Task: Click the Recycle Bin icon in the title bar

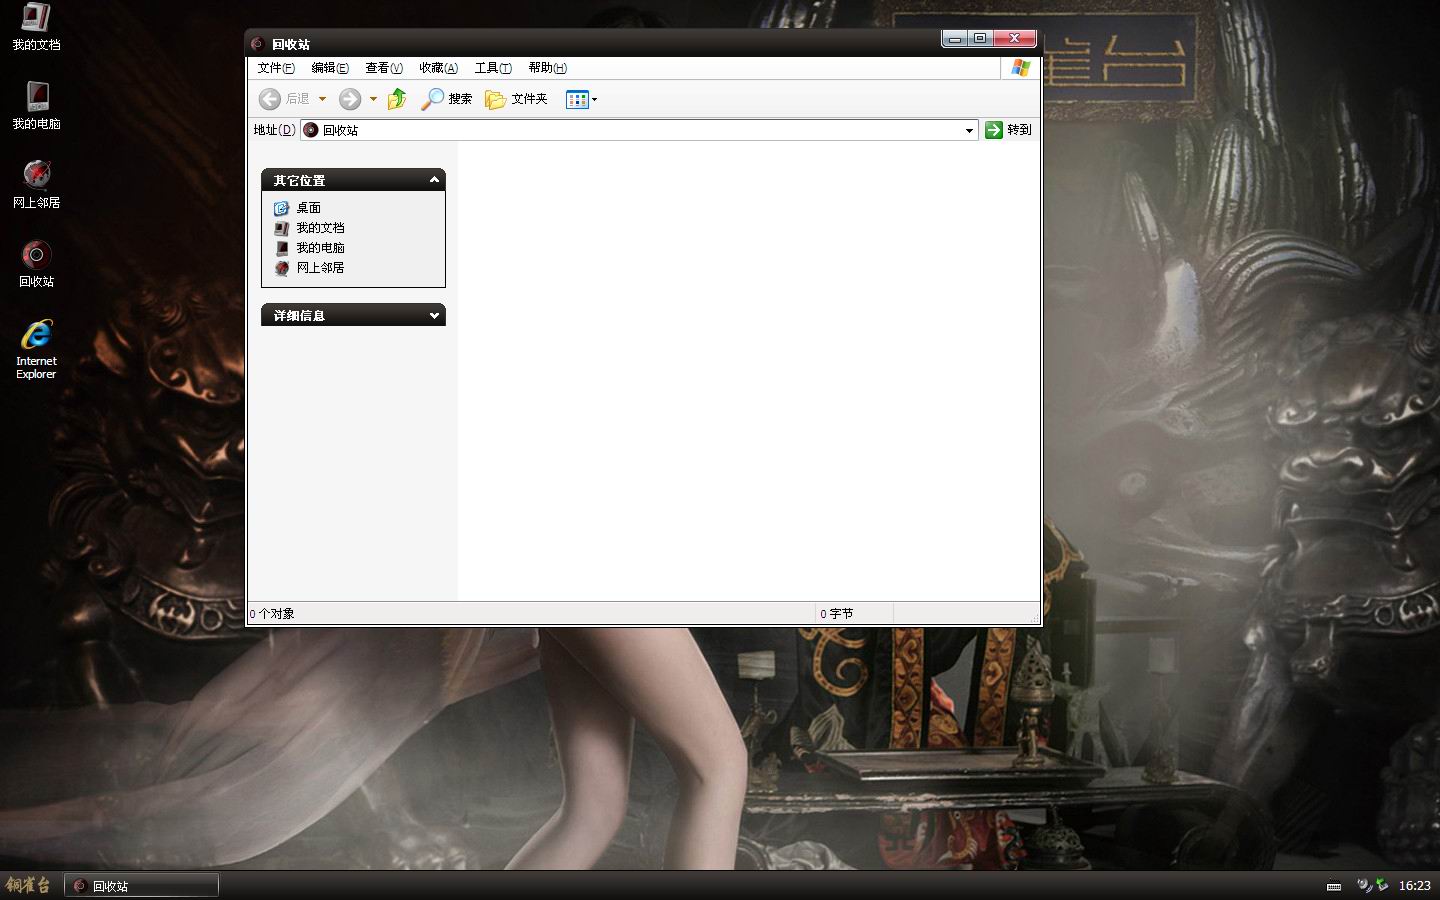Action: pos(257,44)
